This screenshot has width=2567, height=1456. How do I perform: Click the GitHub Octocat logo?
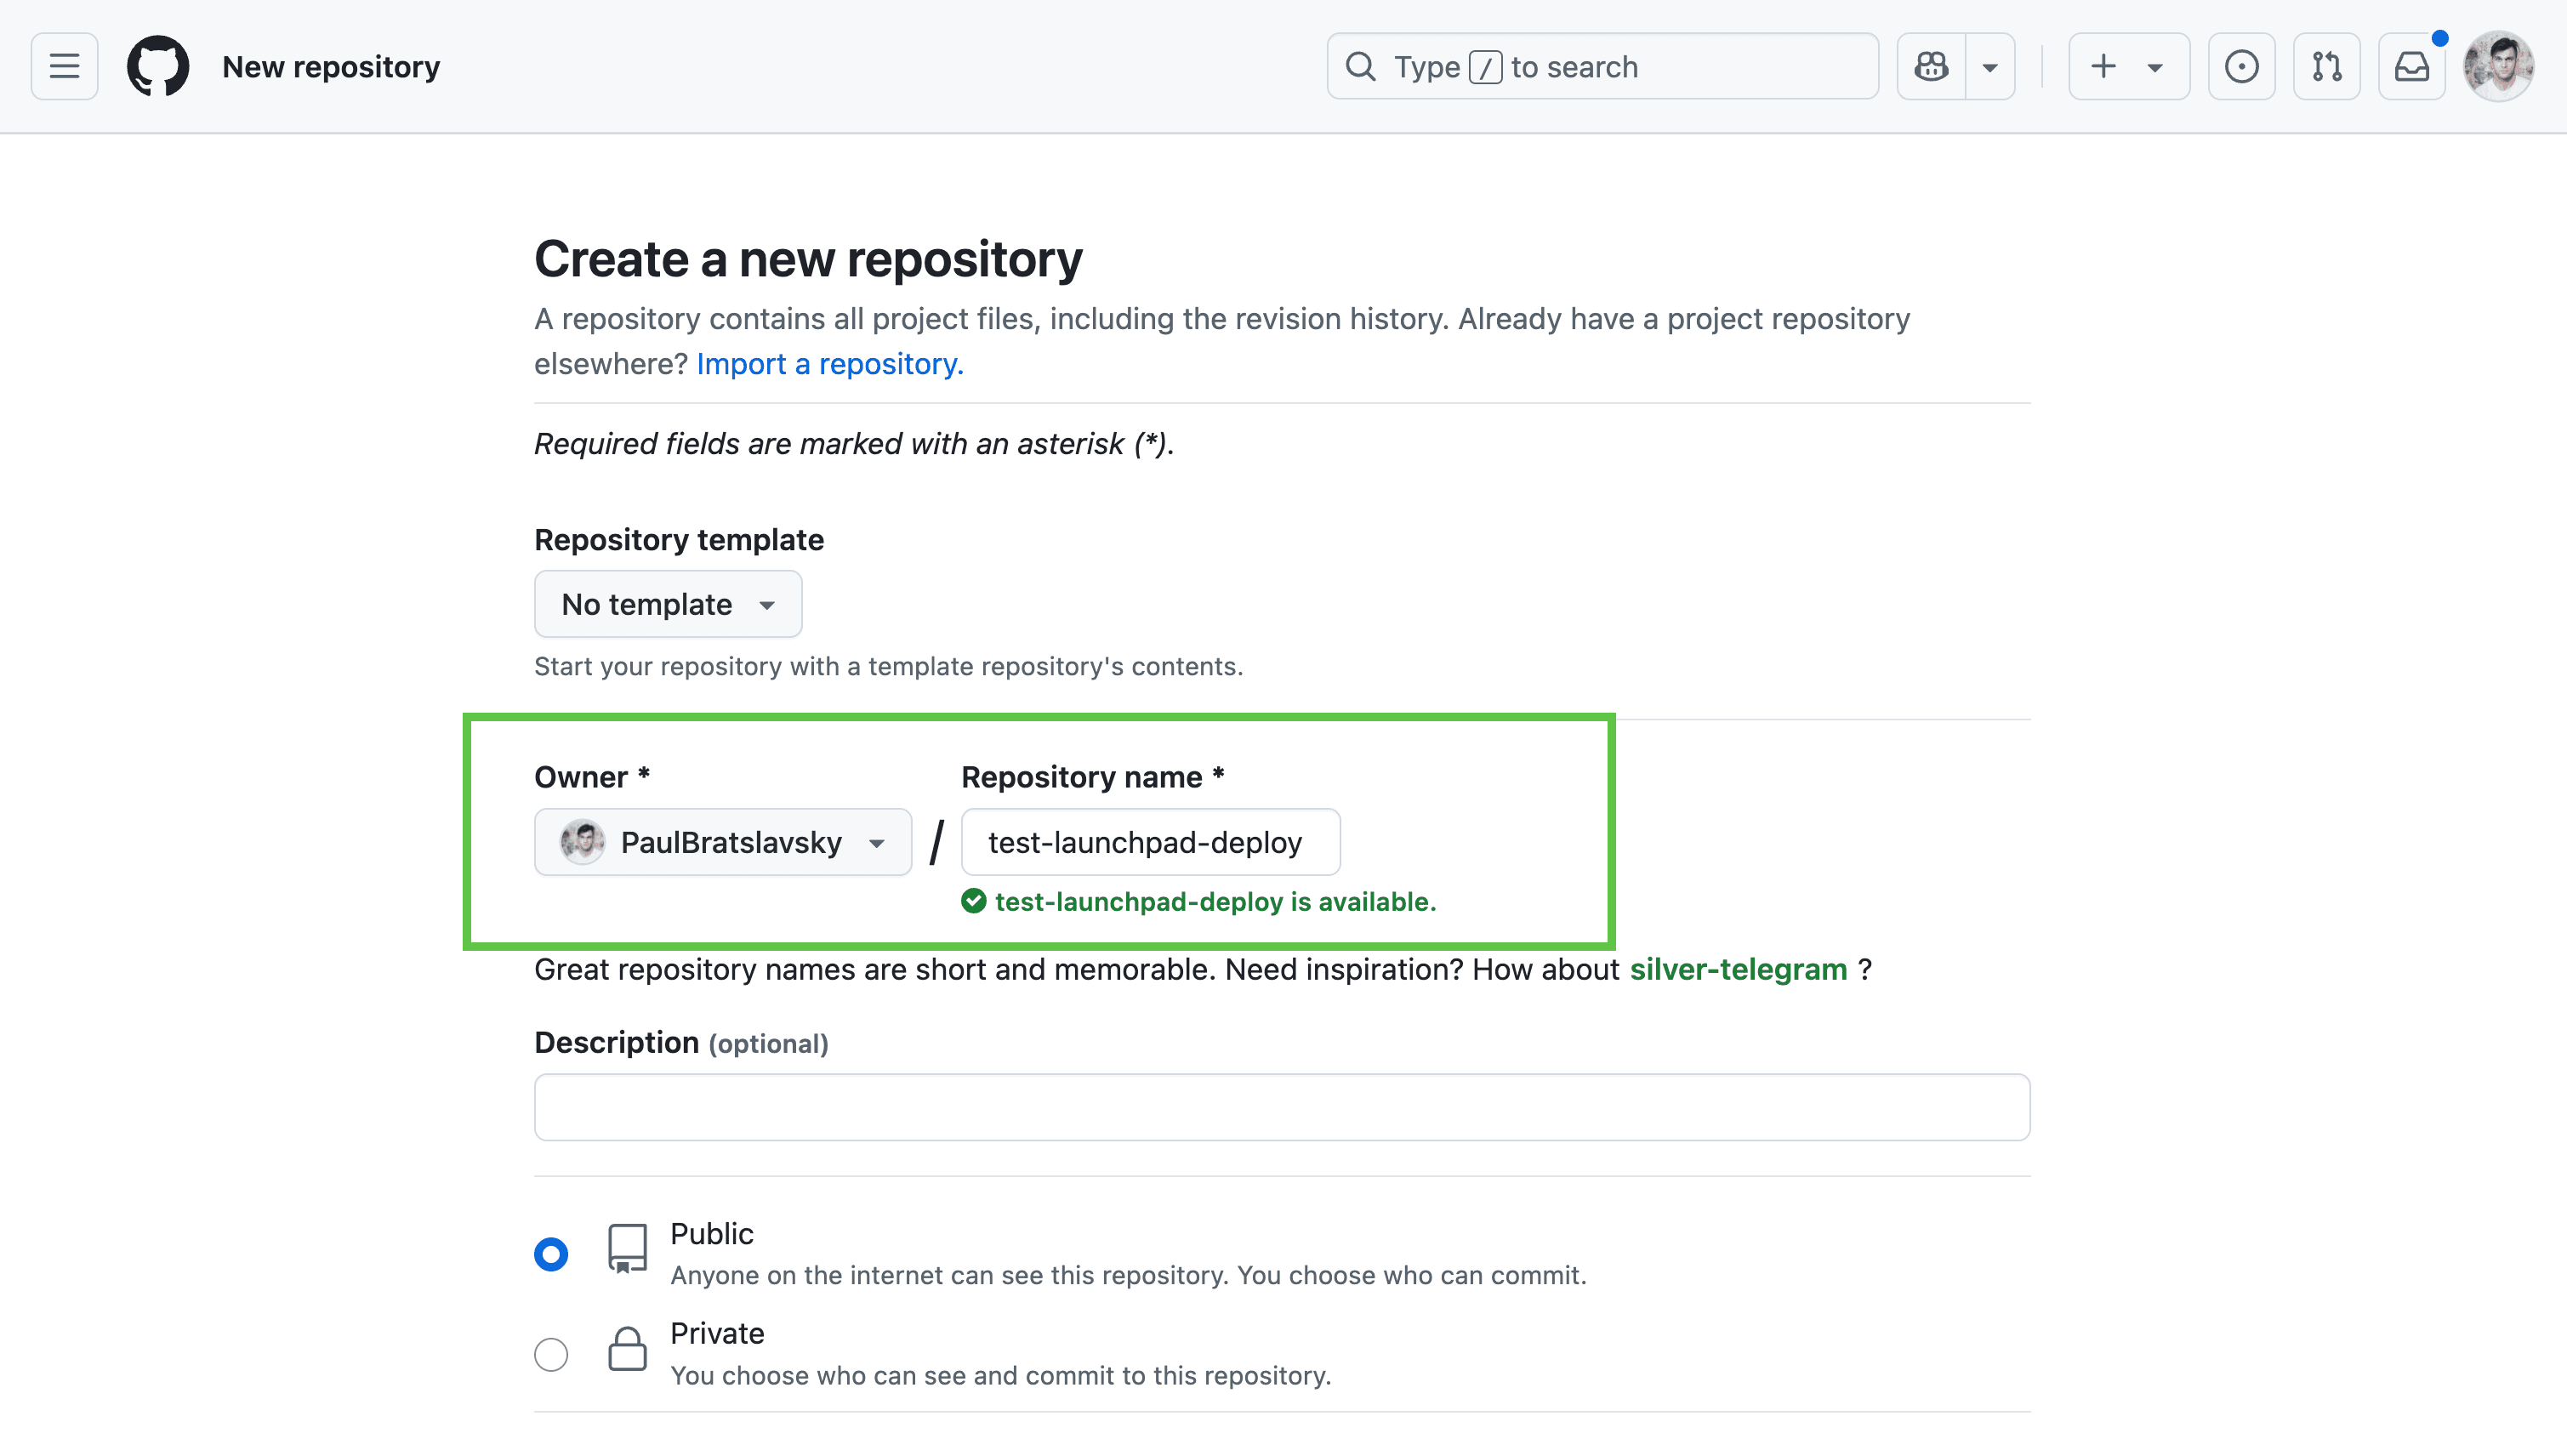coord(158,67)
